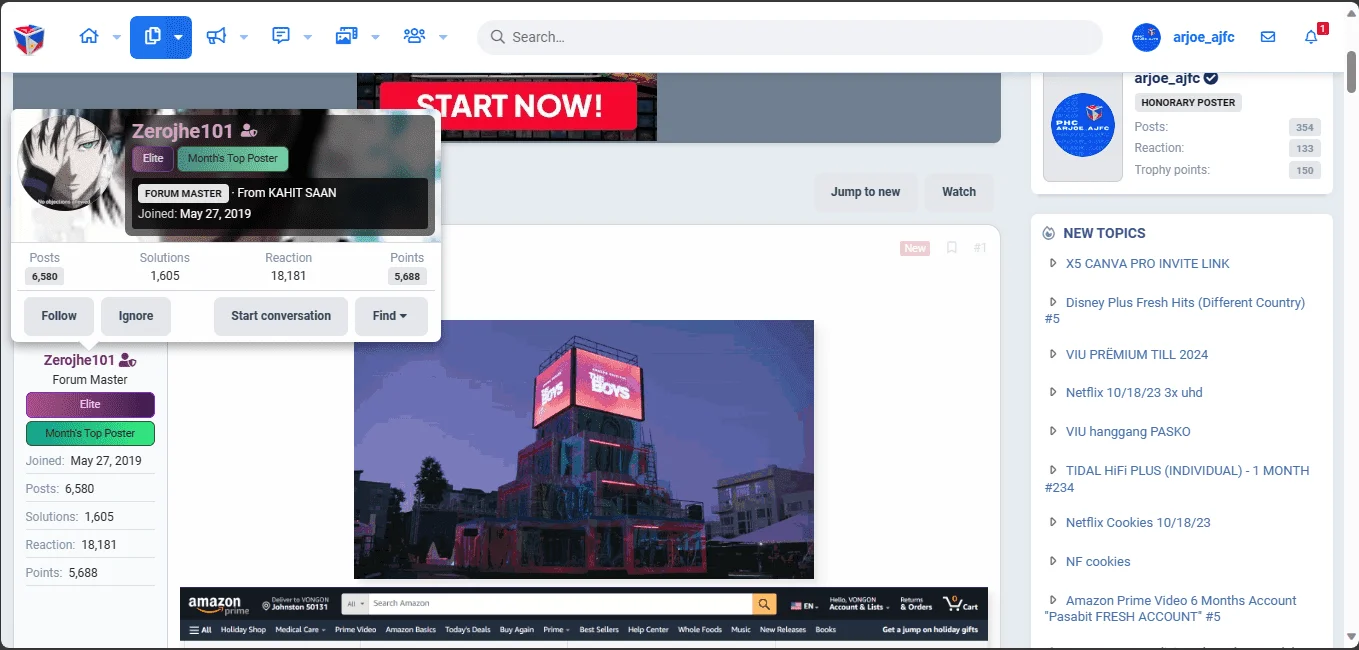The image size is (1359, 650).
Task: Click Elite badge in the popup card
Action: (x=153, y=159)
